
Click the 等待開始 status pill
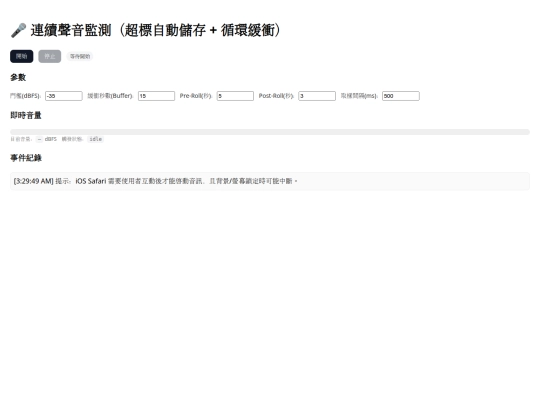tap(80, 56)
